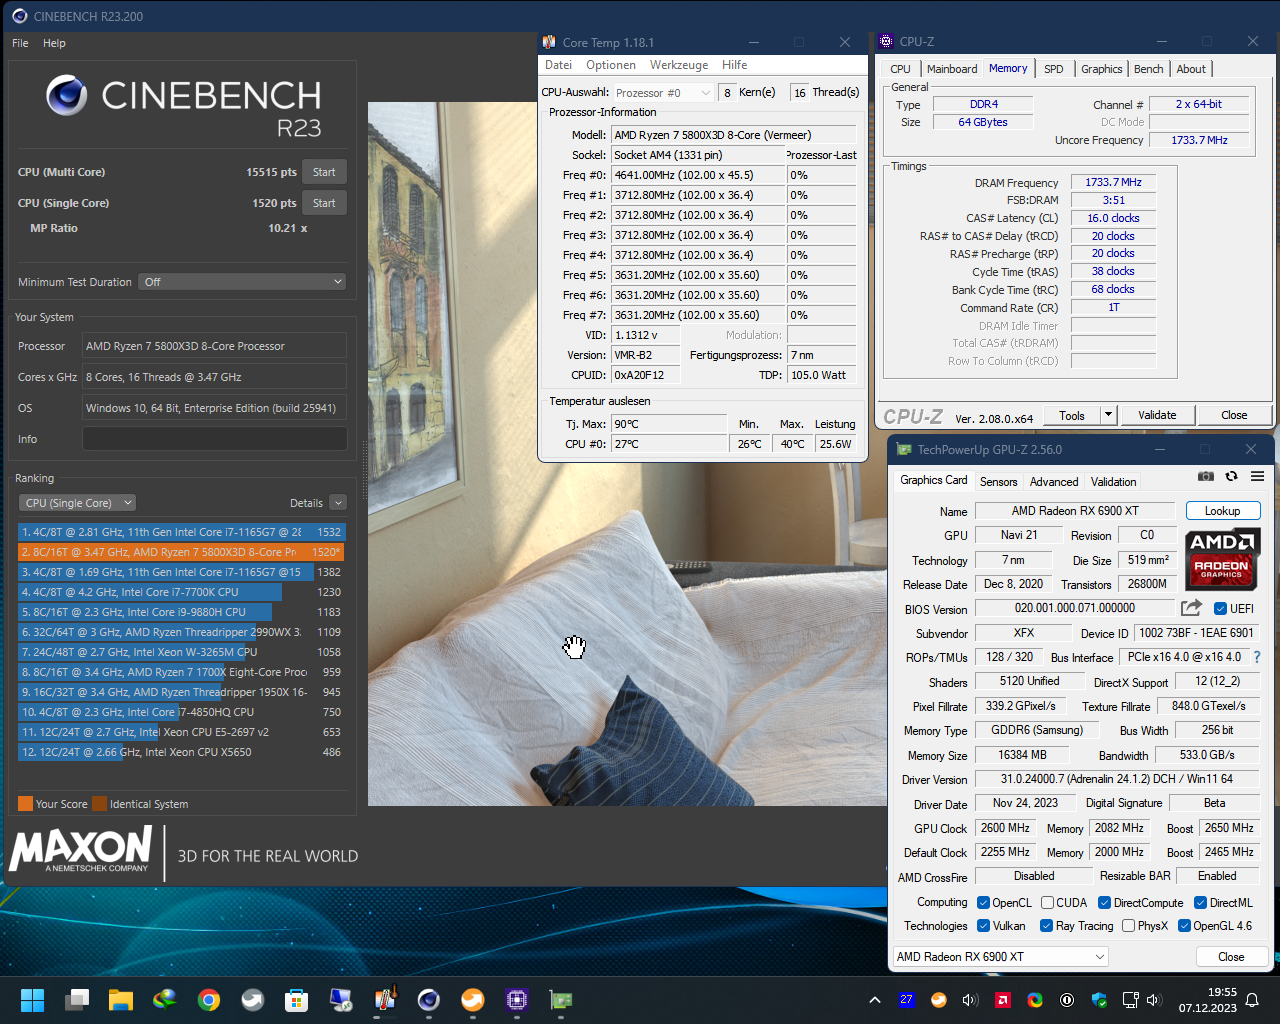
Task: Click the AMD Radeon Graphics logo
Action: [1222, 558]
